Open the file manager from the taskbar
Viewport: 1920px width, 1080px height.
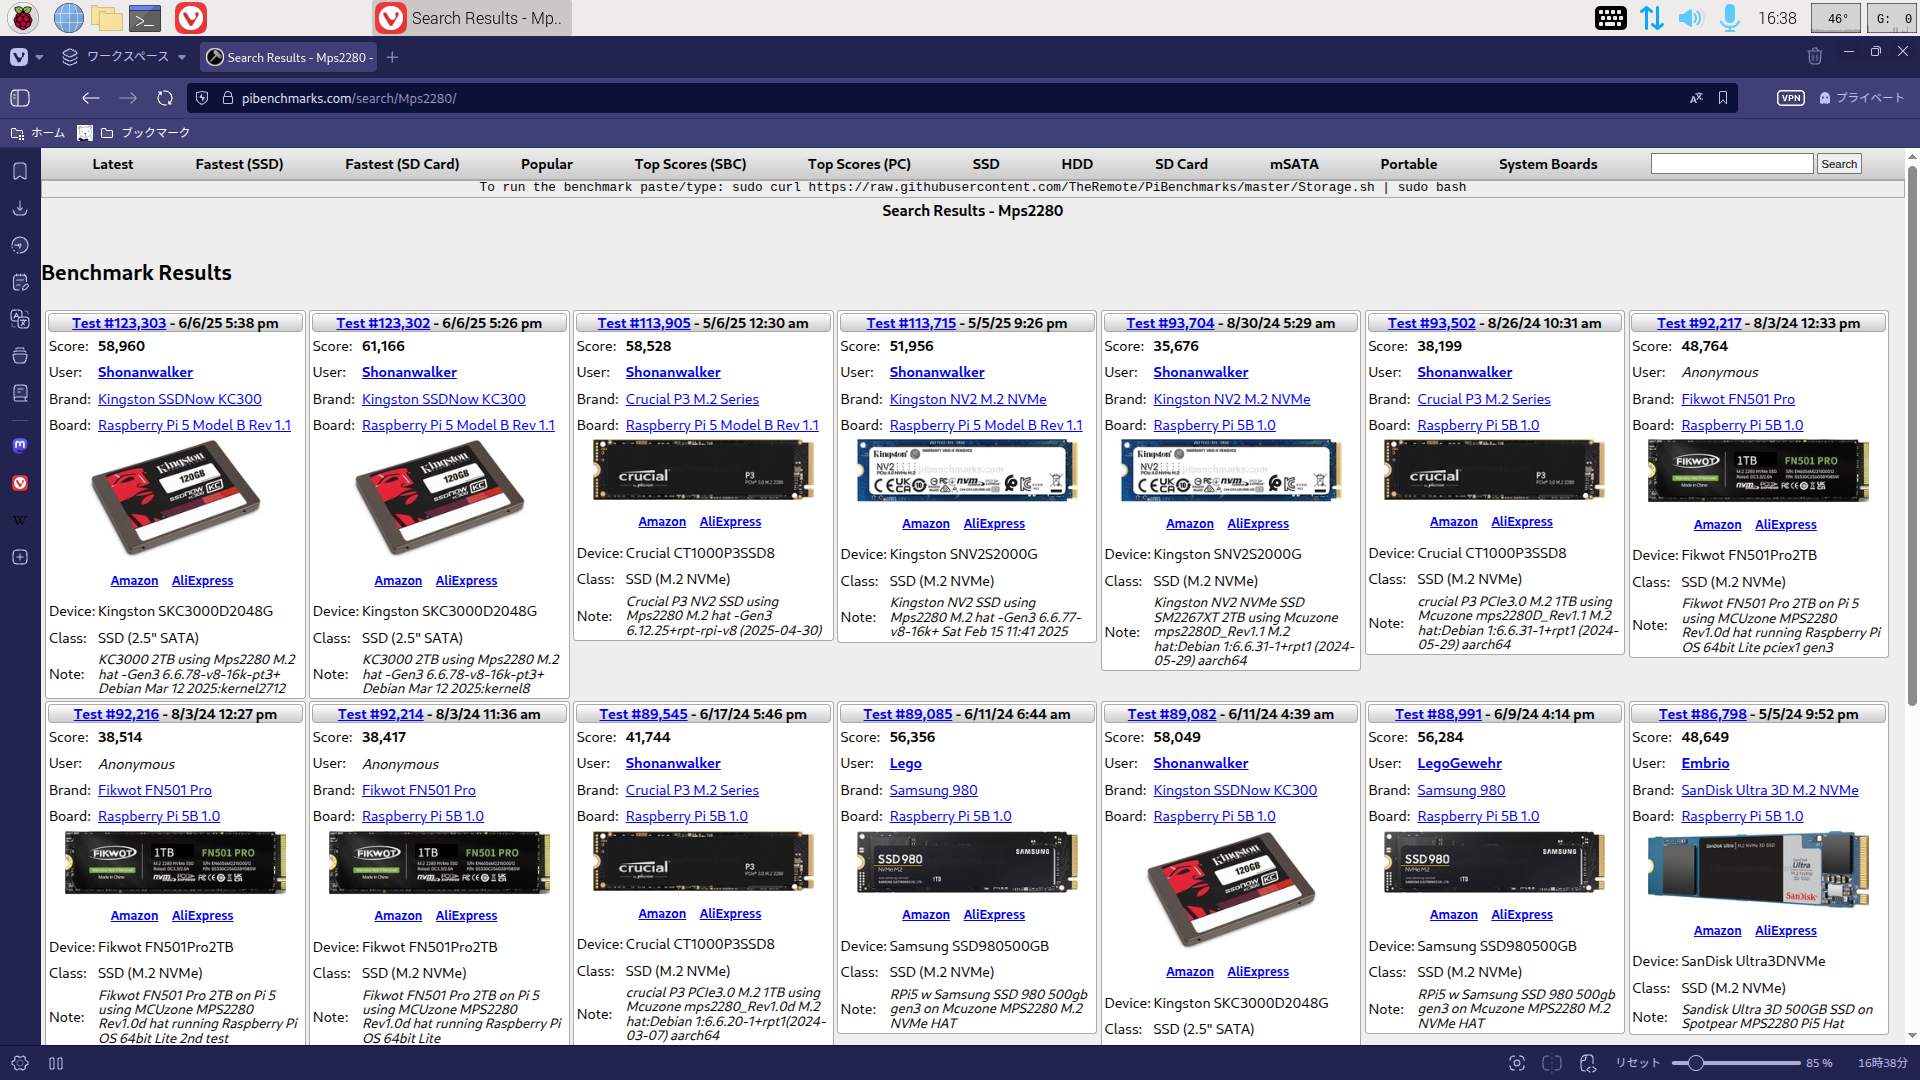click(106, 18)
